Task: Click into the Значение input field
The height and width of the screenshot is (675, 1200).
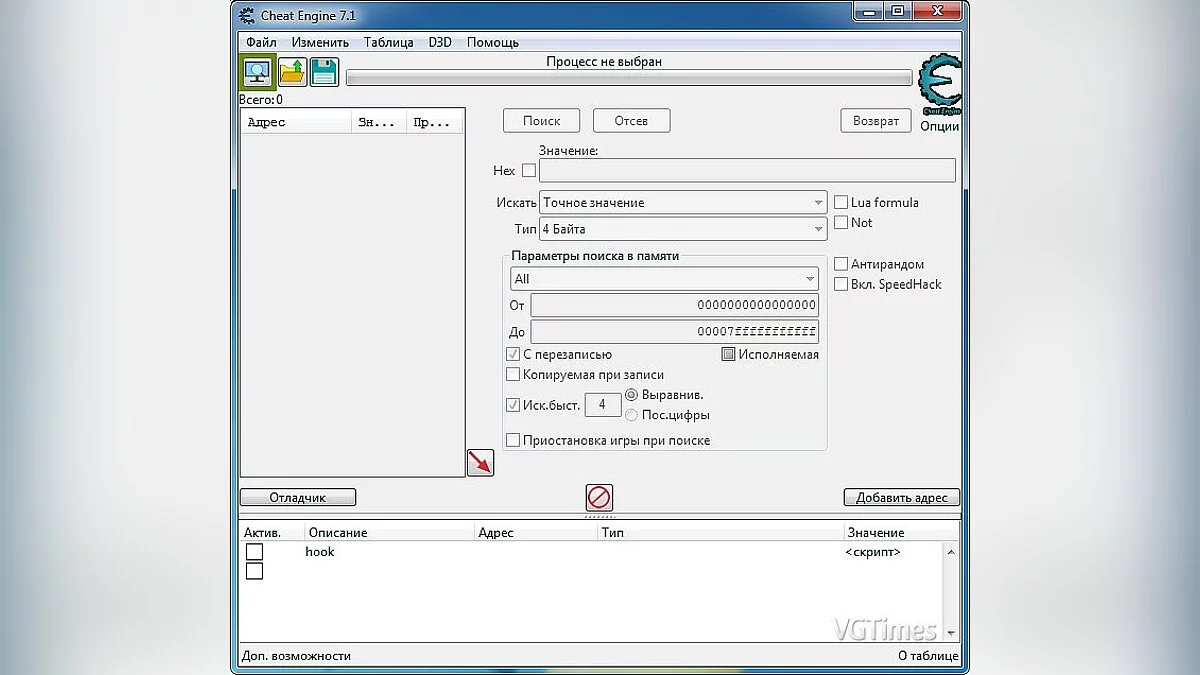Action: [x=746, y=171]
